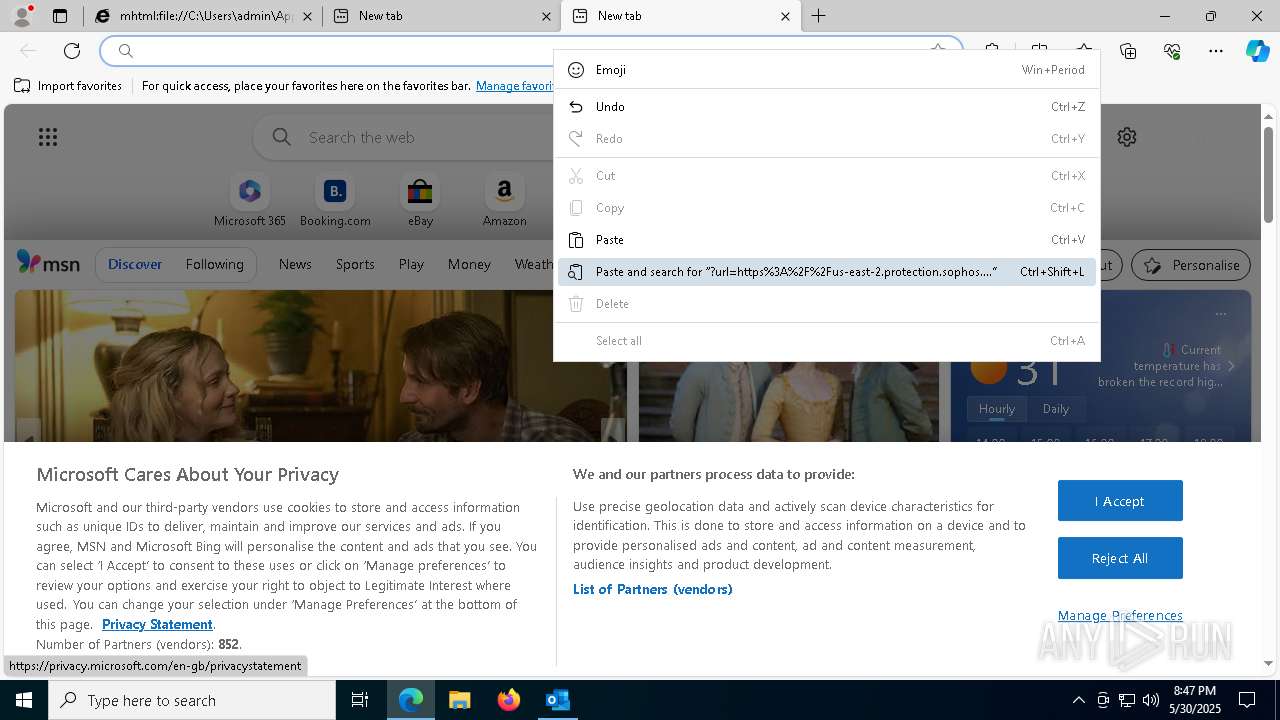Open volume control in system tray
1280x720 pixels.
tap(1150, 700)
